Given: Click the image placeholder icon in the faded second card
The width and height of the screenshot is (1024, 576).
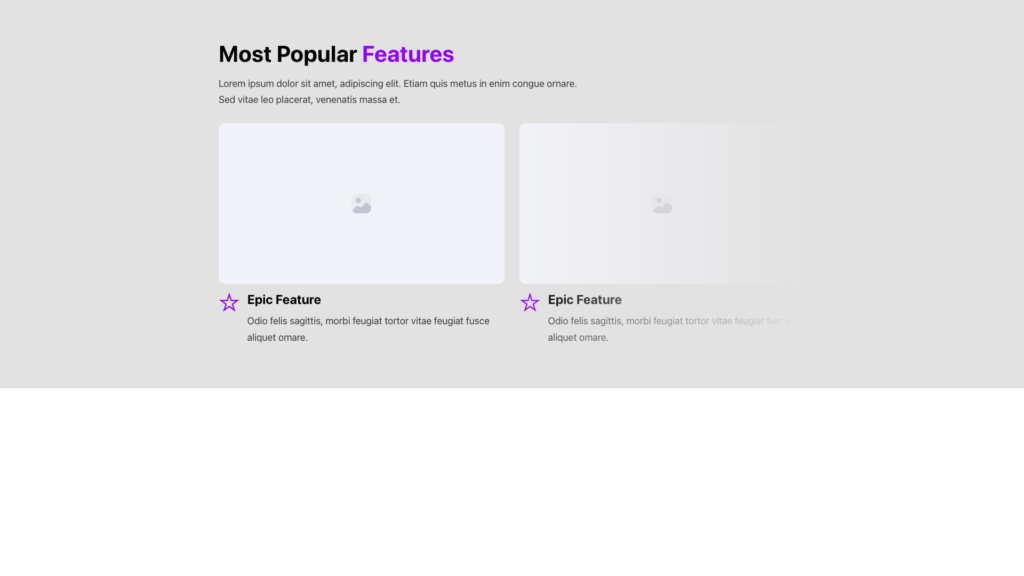Looking at the screenshot, I should [x=662, y=204].
